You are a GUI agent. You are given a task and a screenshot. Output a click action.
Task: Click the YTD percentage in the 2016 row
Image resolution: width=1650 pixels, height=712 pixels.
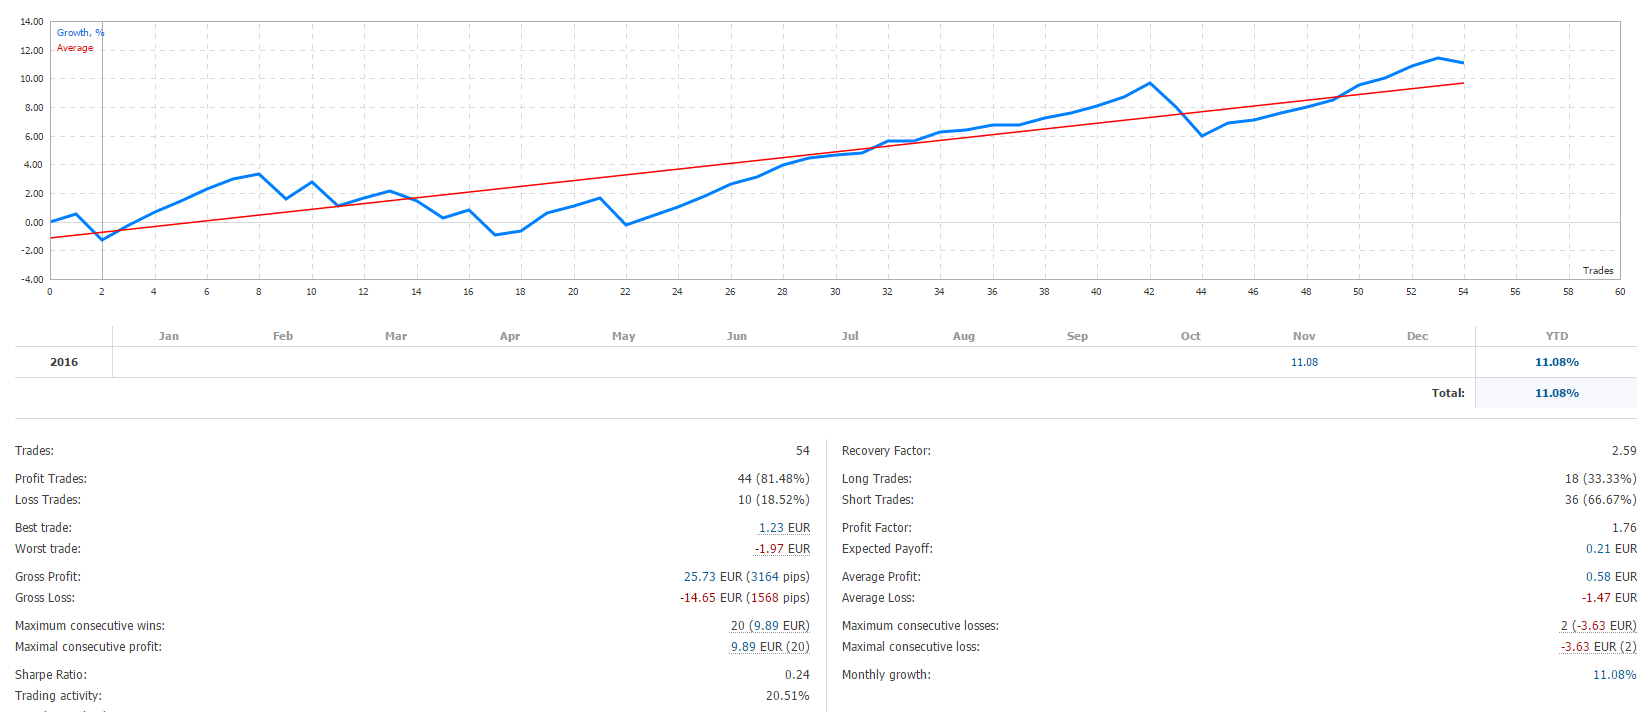point(1556,362)
